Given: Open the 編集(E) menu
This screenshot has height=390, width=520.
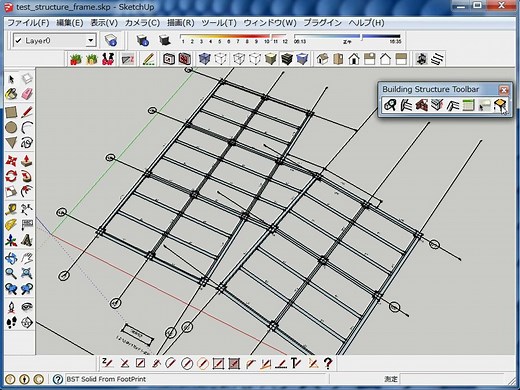Looking at the screenshot, I should pos(69,23).
